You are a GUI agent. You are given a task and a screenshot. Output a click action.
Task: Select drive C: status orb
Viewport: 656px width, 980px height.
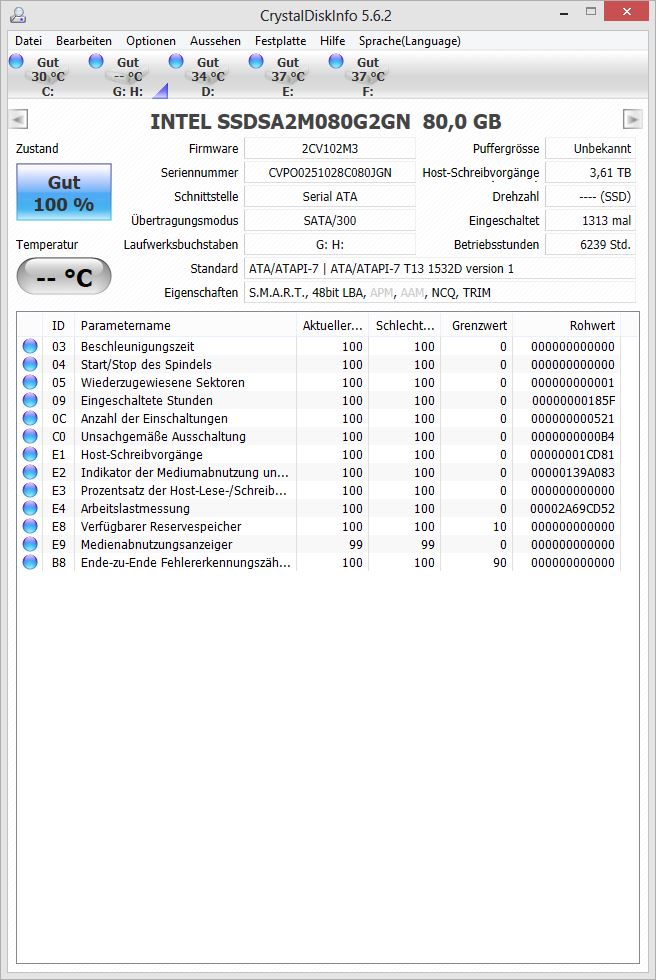click(x=16, y=61)
